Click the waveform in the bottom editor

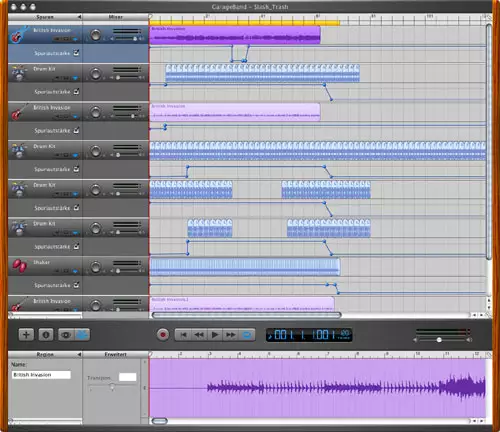click(318, 388)
